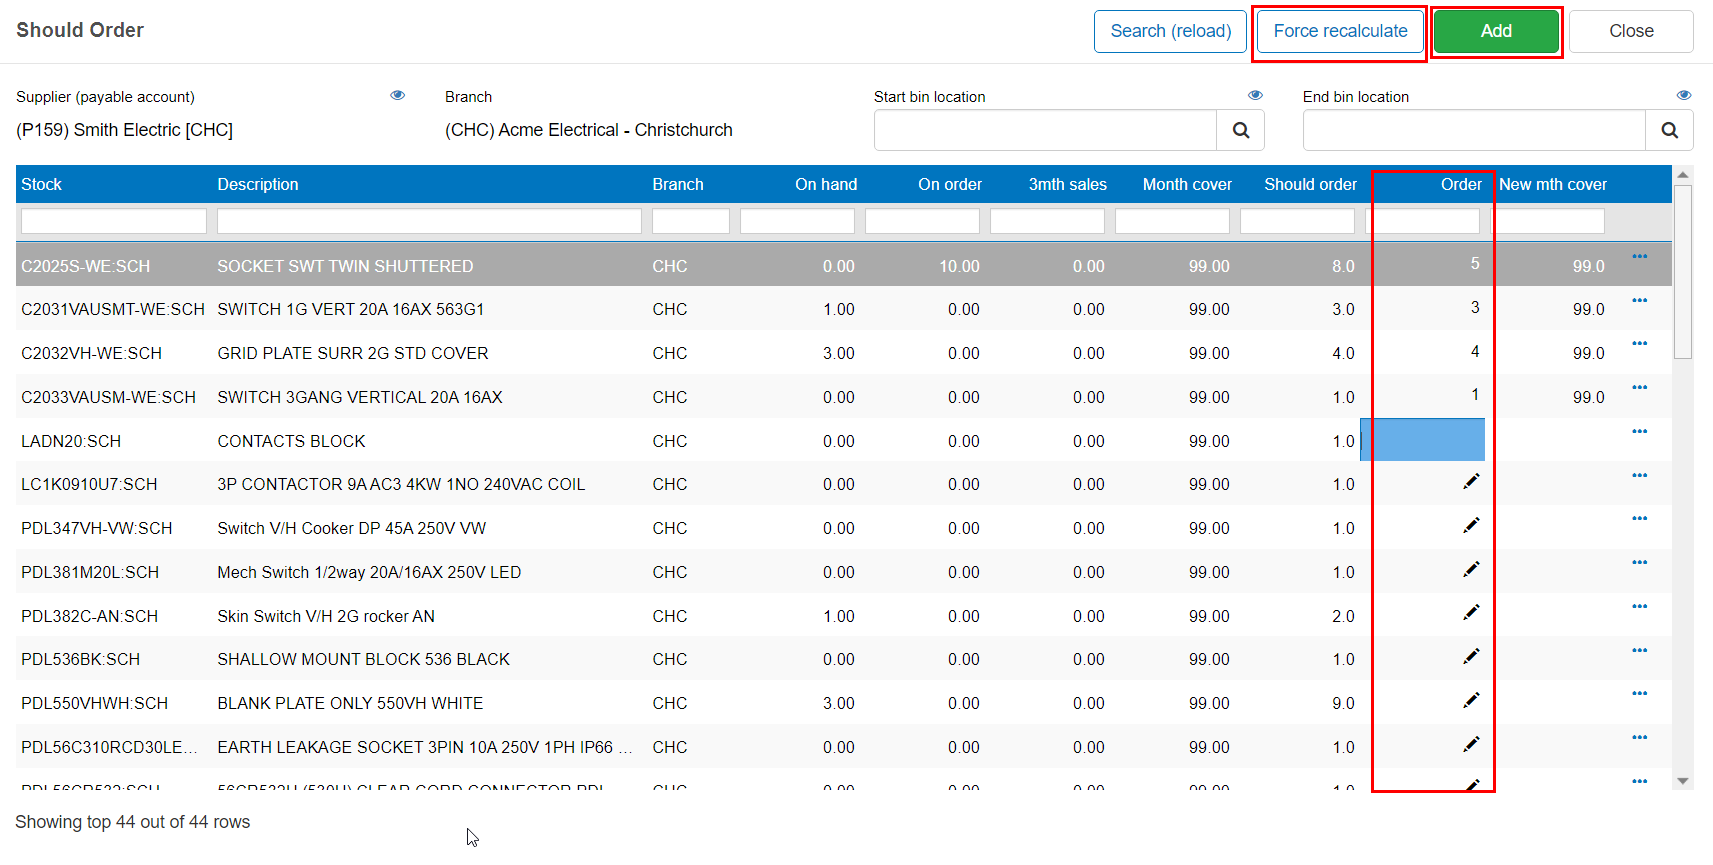1713x865 pixels.
Task: Toggle the eye icon beside End bin location
Action: (x=1684, y=95)
